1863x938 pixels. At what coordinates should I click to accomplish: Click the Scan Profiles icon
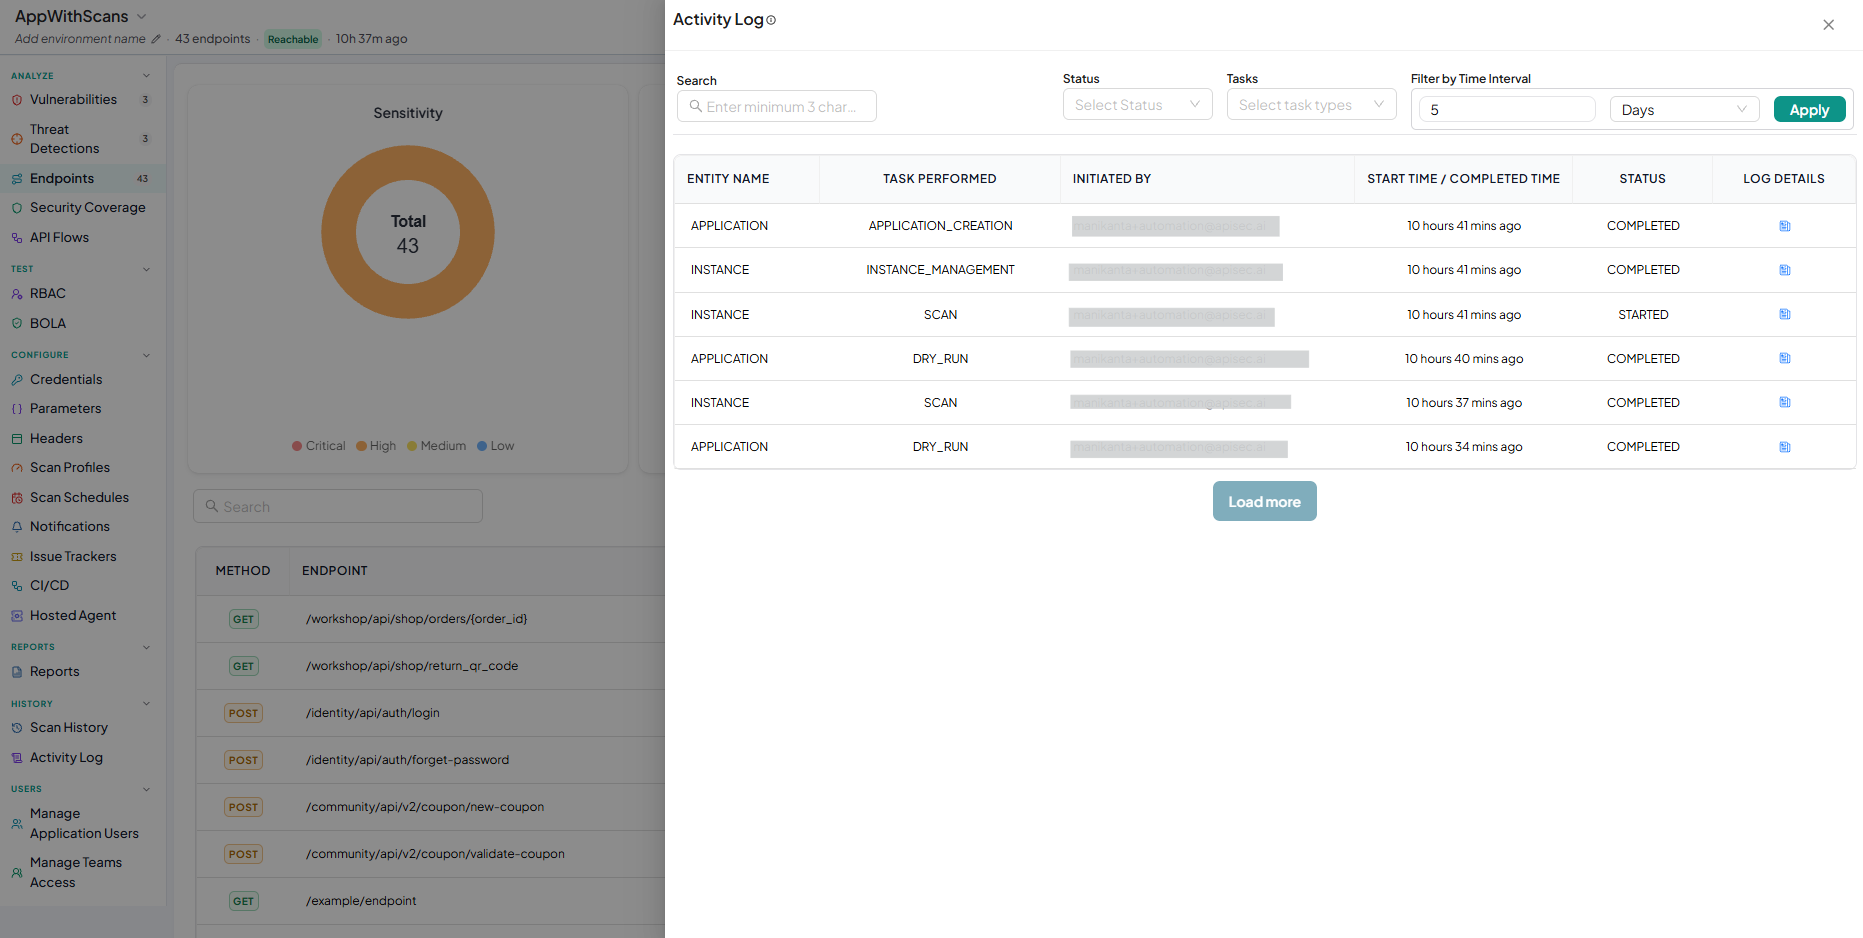(17, 468)
